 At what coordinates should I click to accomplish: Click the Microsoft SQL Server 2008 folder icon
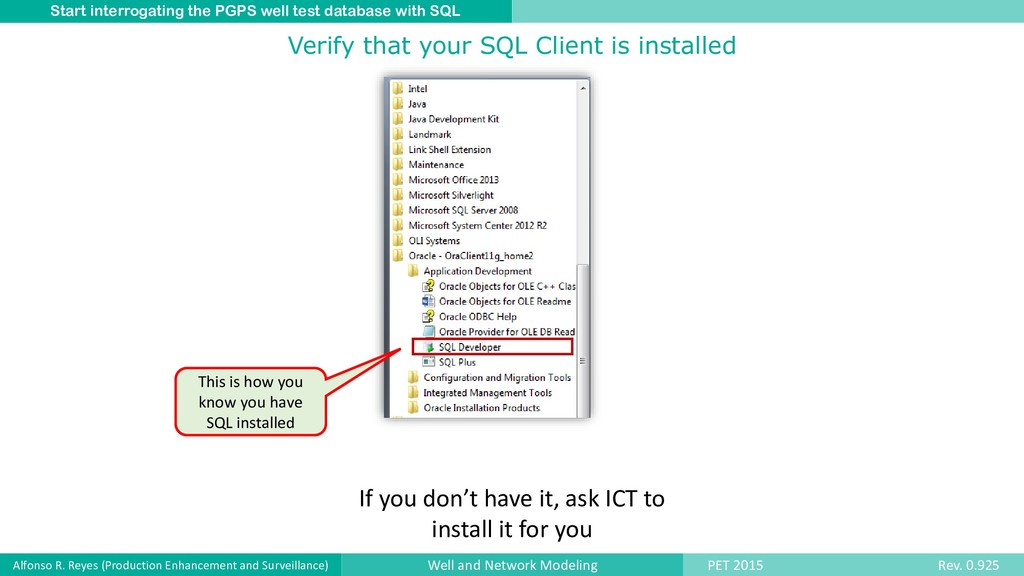pos(398,210)
